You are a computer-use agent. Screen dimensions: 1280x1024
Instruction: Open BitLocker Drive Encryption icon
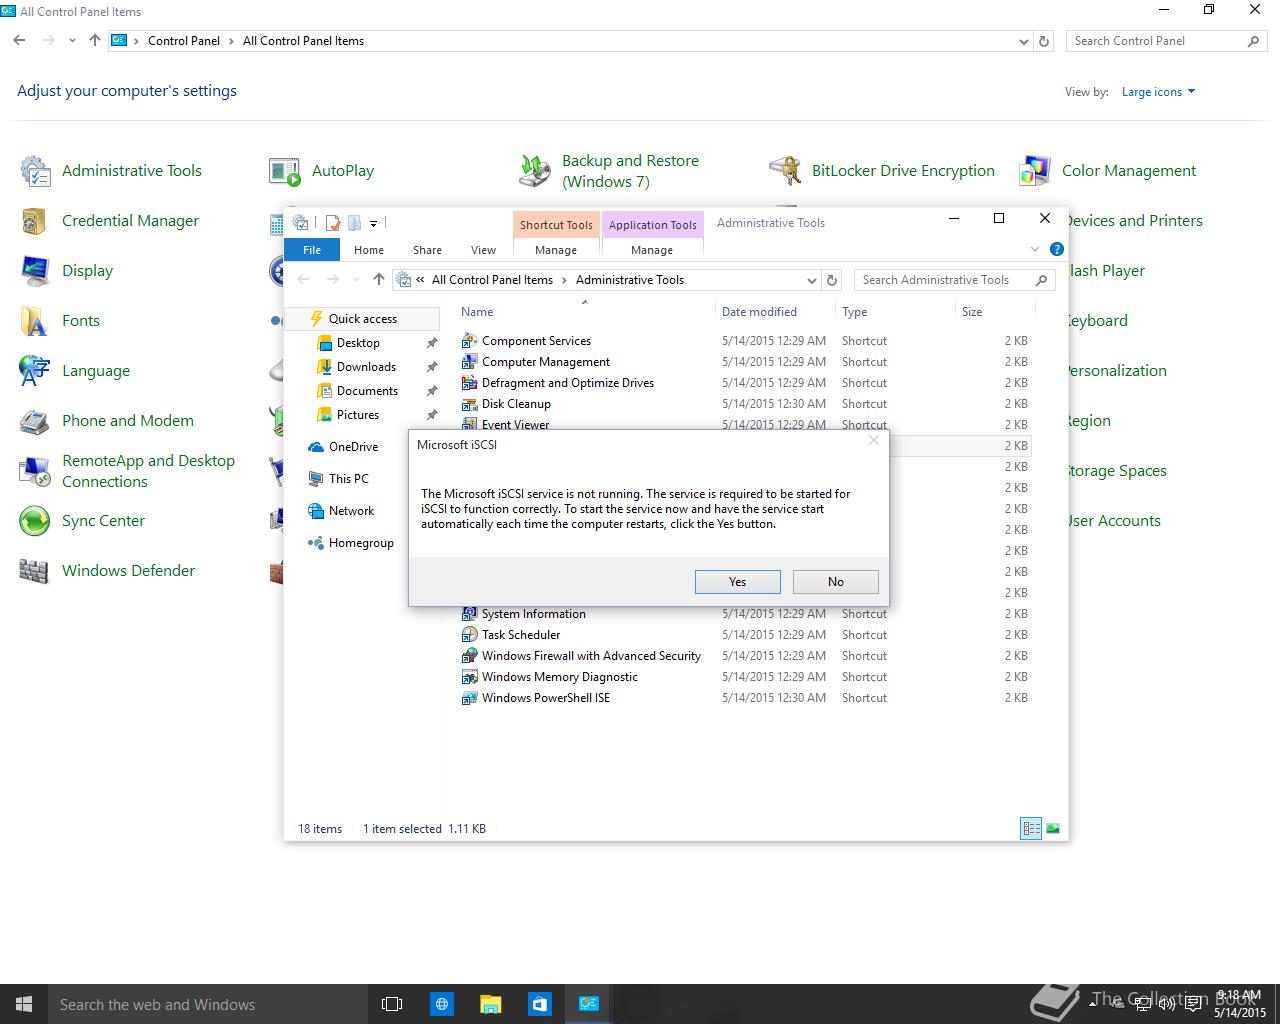[x=785, y=171]
